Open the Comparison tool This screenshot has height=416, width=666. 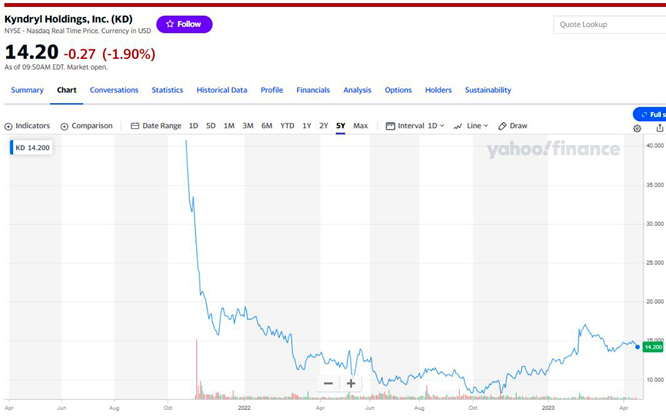coord(87,126)
